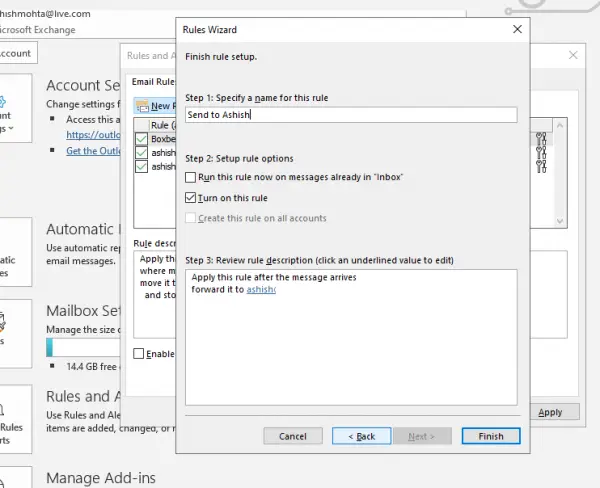Click the rules list scroll down arrow
Viewport: 600px width, 488px height.
560,221
